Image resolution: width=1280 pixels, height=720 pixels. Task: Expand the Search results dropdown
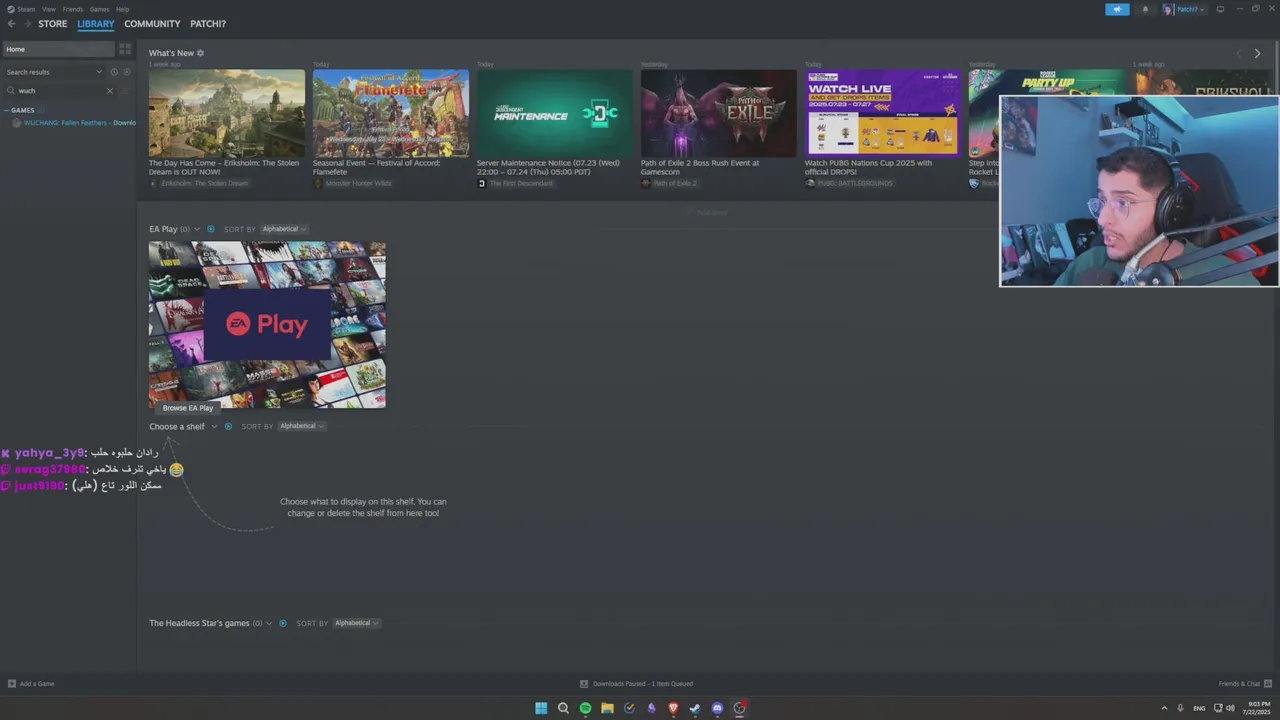coord(98,72)
